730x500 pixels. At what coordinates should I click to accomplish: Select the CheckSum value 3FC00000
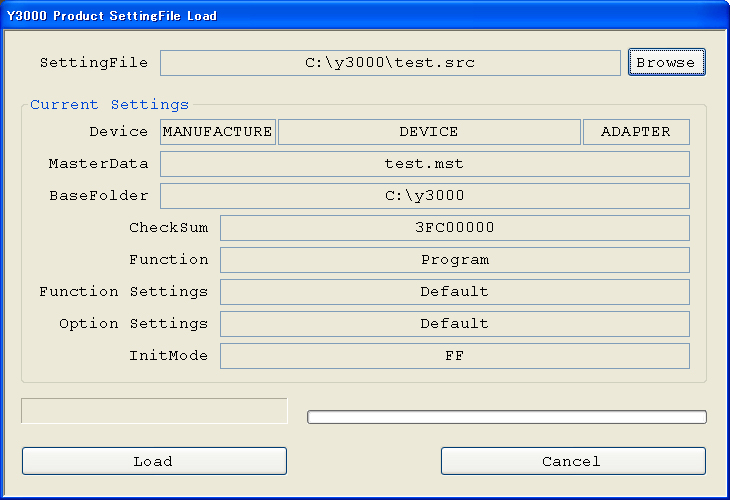click(x=455, y=228)
